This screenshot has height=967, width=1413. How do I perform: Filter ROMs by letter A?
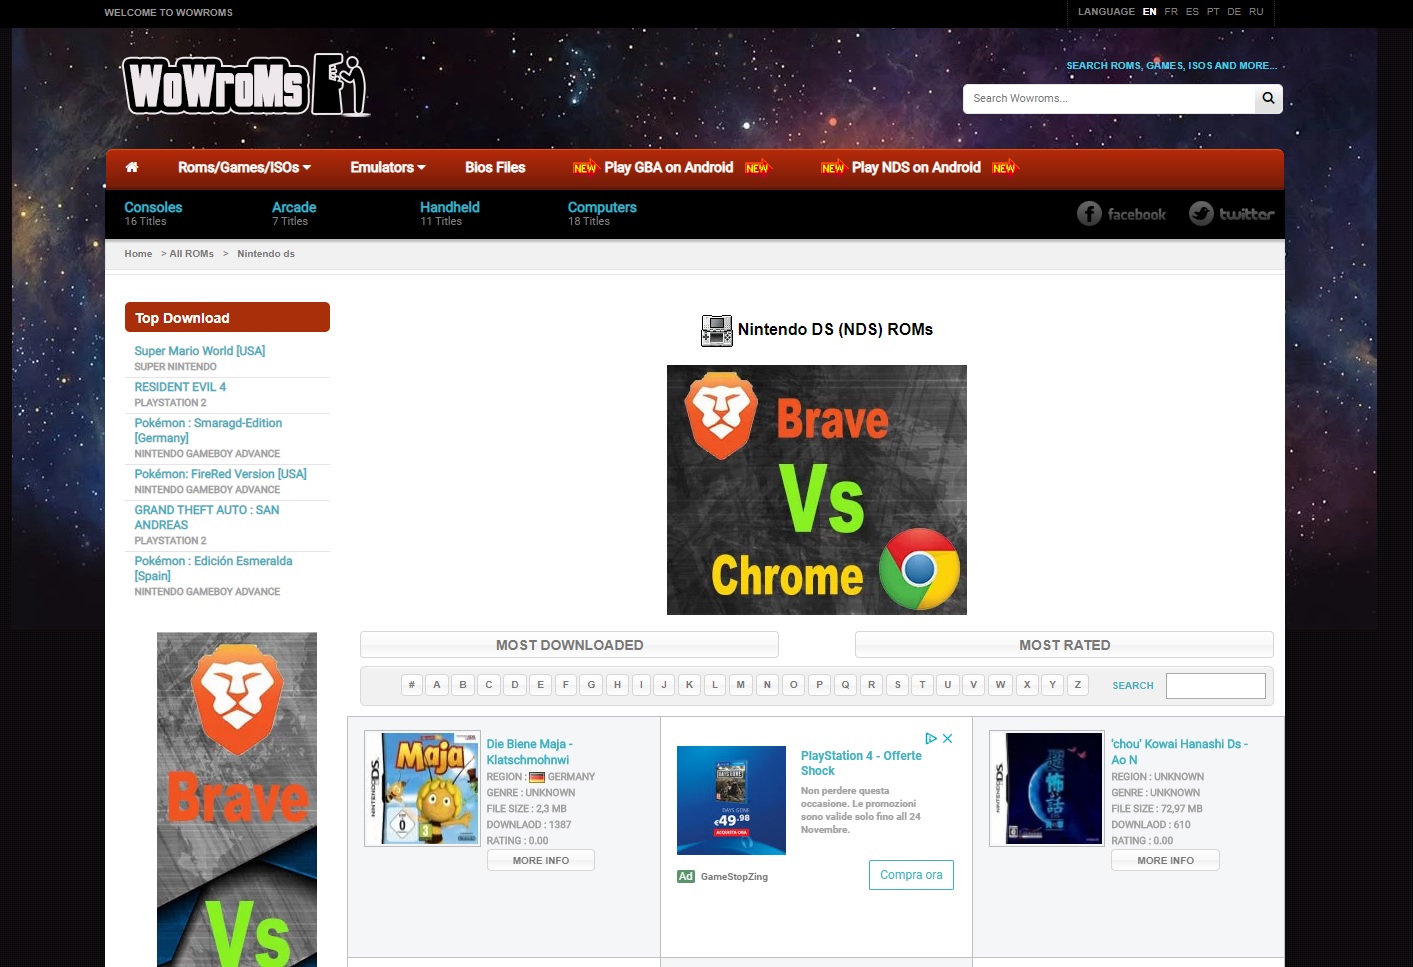click(x=437, y=685)
